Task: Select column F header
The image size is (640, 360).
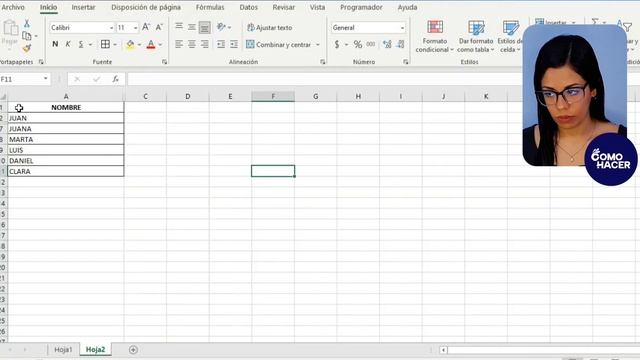Action: (273, 96)
